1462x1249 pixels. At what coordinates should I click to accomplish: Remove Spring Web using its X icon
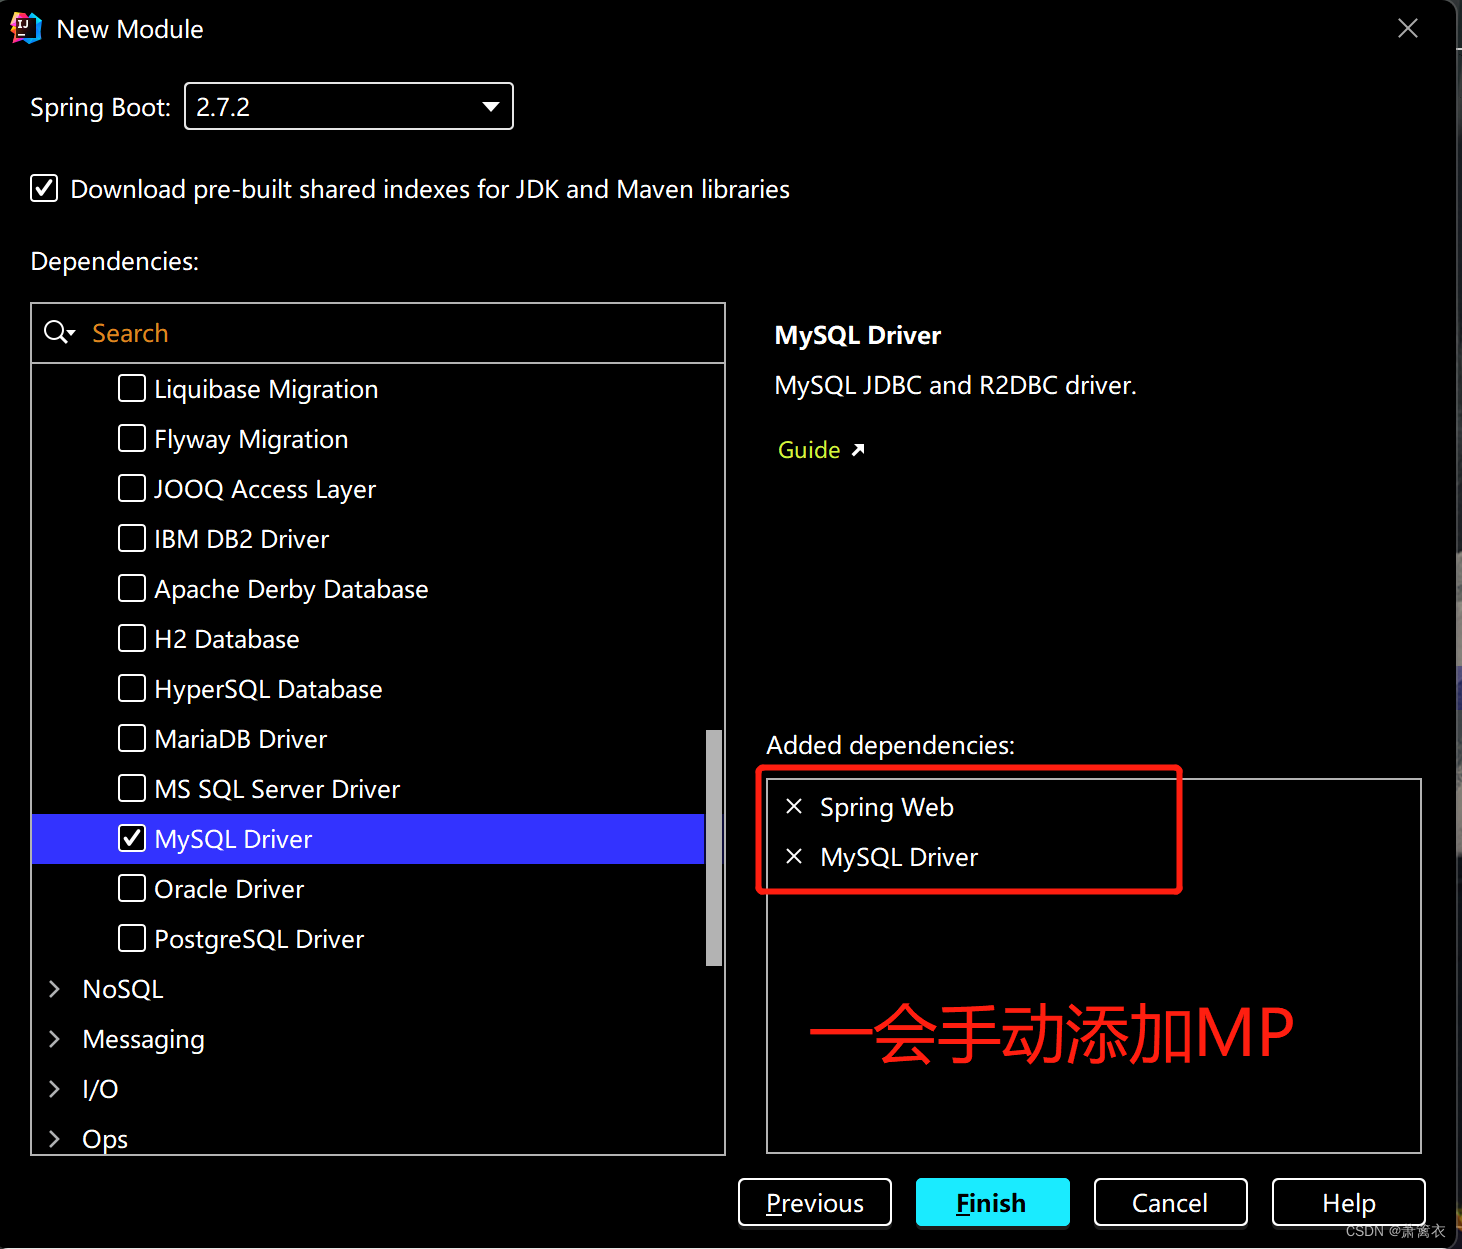point(793,806)
